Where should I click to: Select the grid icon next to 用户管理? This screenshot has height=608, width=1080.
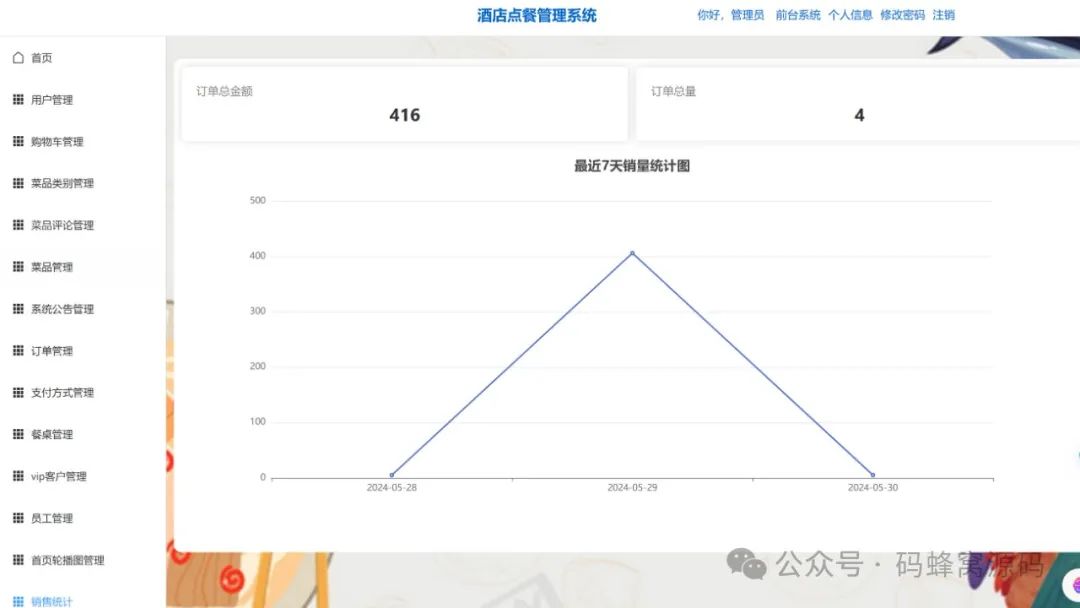click(x=17, y=99)
